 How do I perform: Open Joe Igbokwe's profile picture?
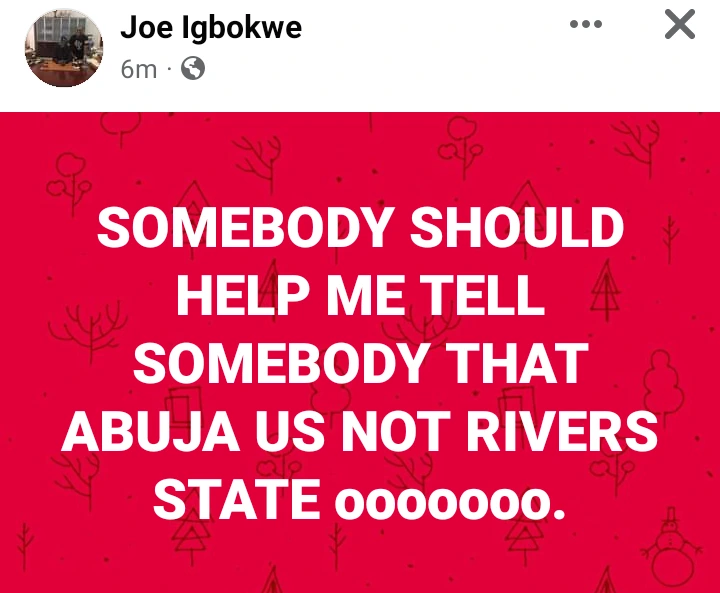point(64,48)
